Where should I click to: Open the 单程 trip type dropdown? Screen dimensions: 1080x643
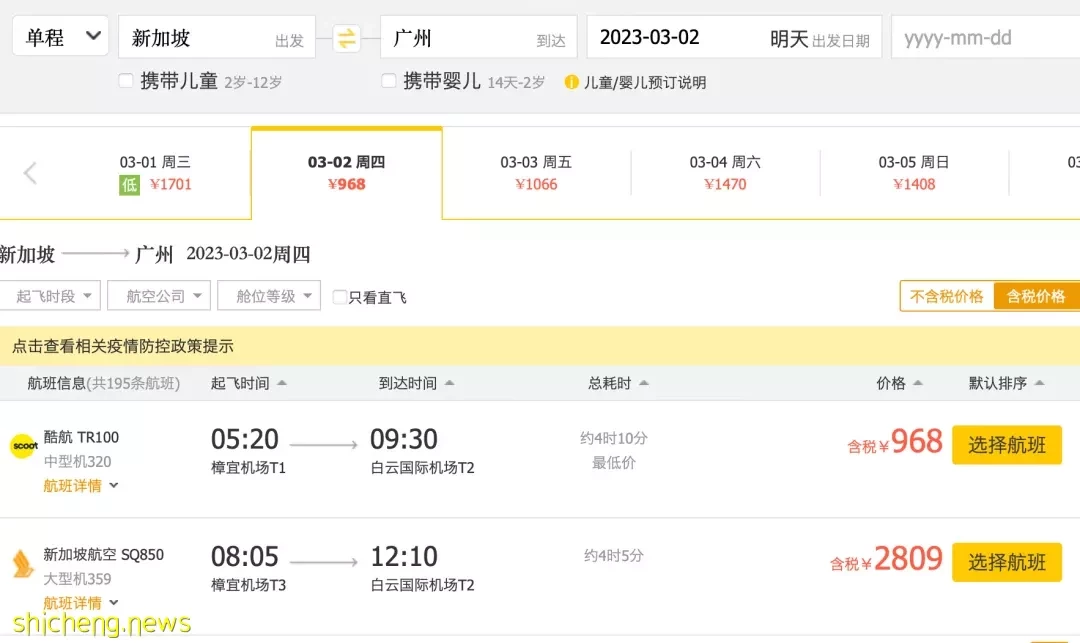61,36
